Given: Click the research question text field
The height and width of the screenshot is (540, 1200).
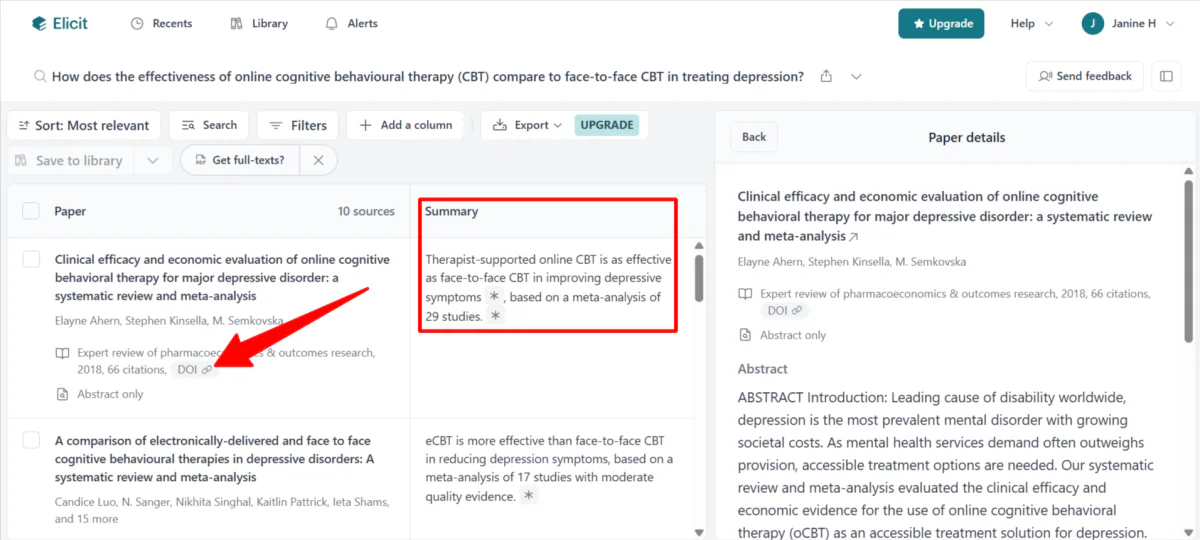Looking at the screenshot, I should (428, 76).
